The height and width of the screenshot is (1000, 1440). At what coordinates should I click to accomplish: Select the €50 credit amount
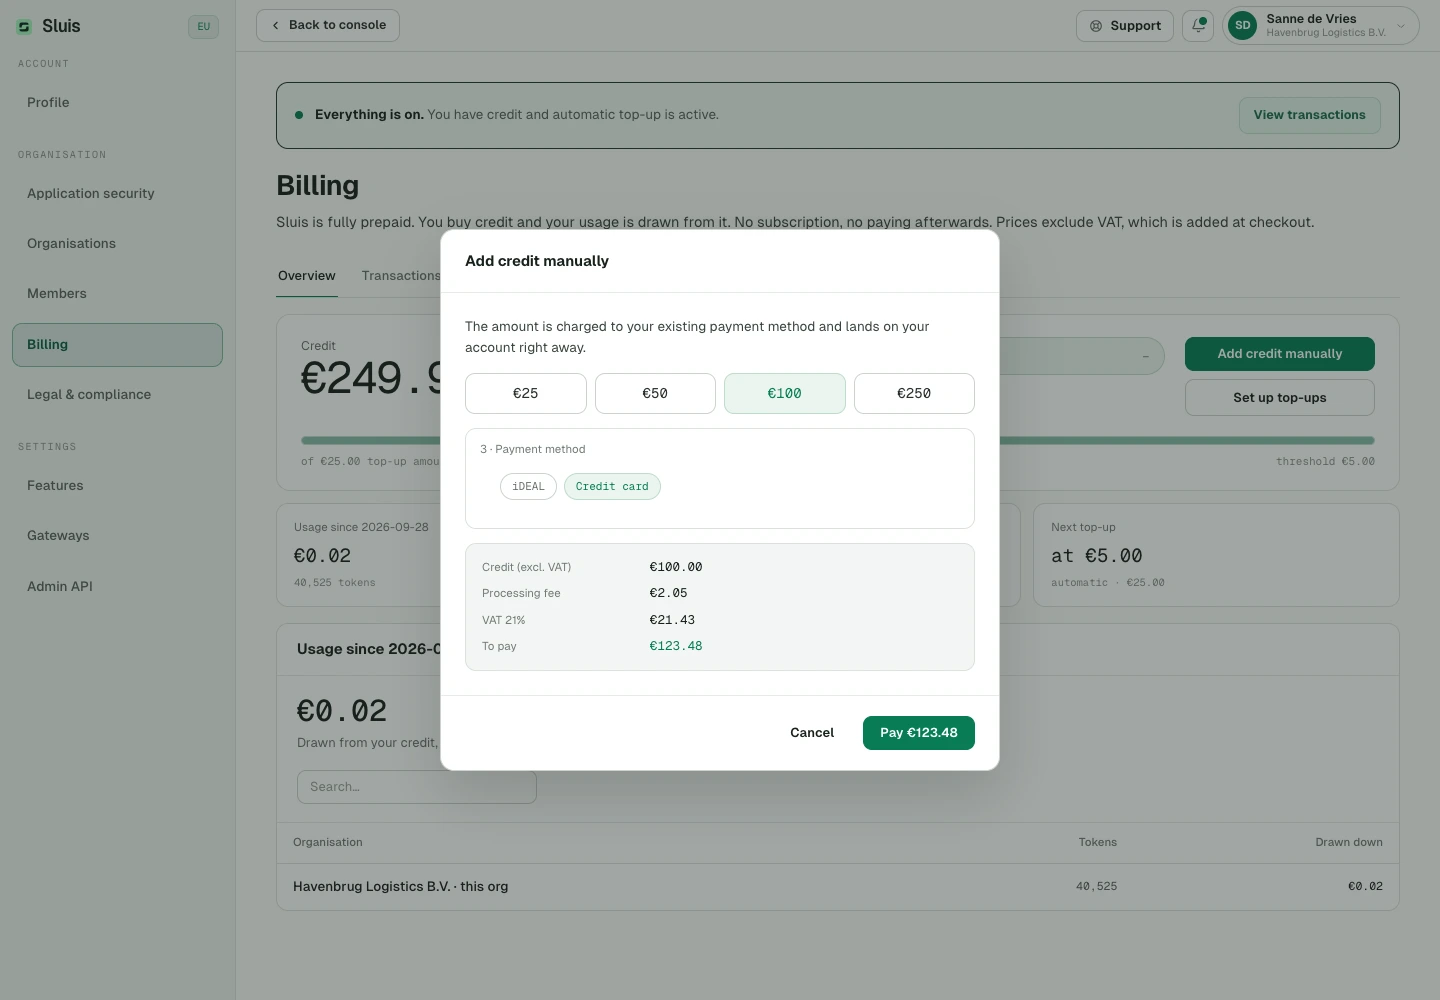point(655,393)
